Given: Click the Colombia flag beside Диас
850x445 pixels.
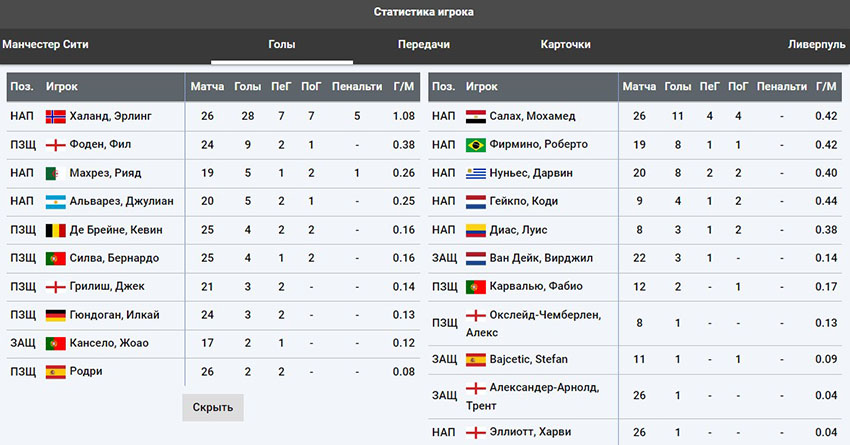Looking at the screenshot, I should 475,230.
